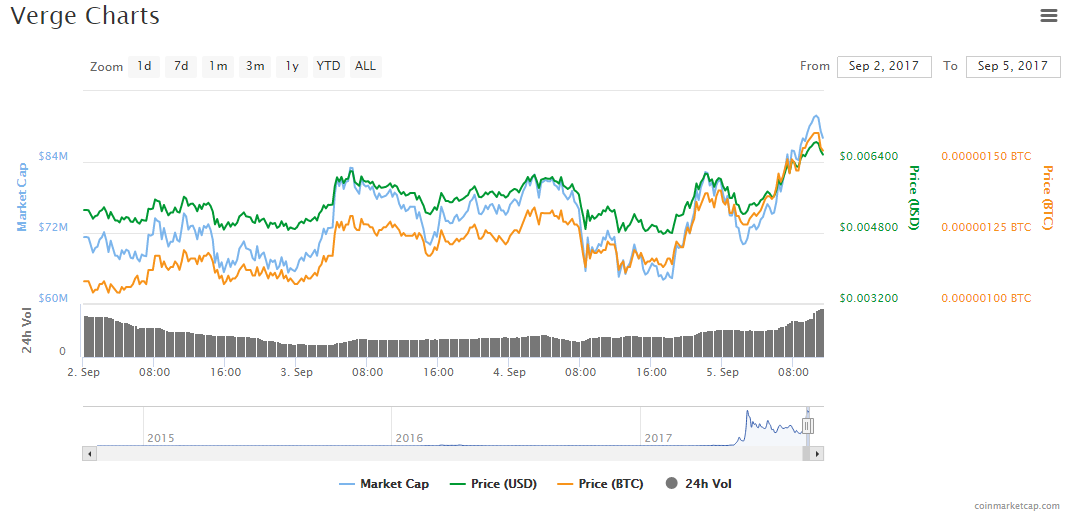
Task: Click the 2015 label in navigator
Action: point(161,438)
